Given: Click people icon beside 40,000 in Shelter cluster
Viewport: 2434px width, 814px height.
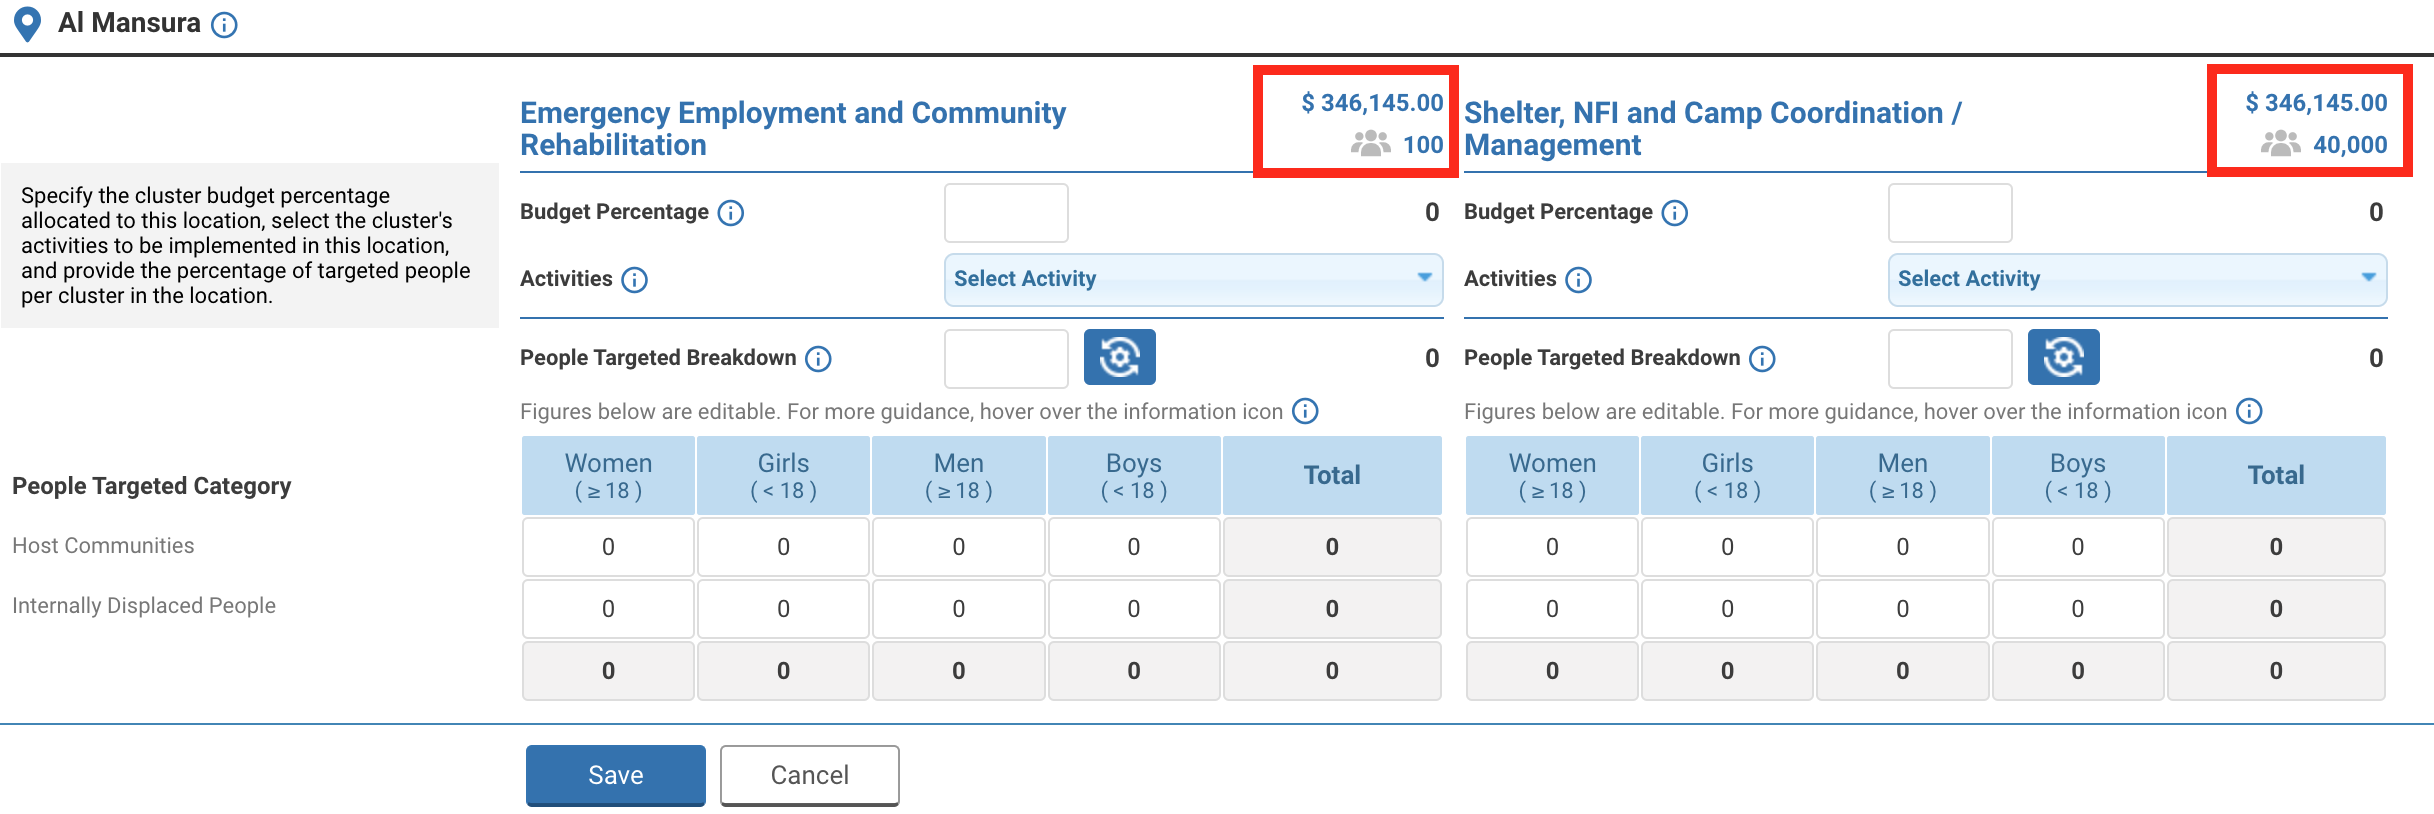Looking at the screenshot, I should 2280,144.
